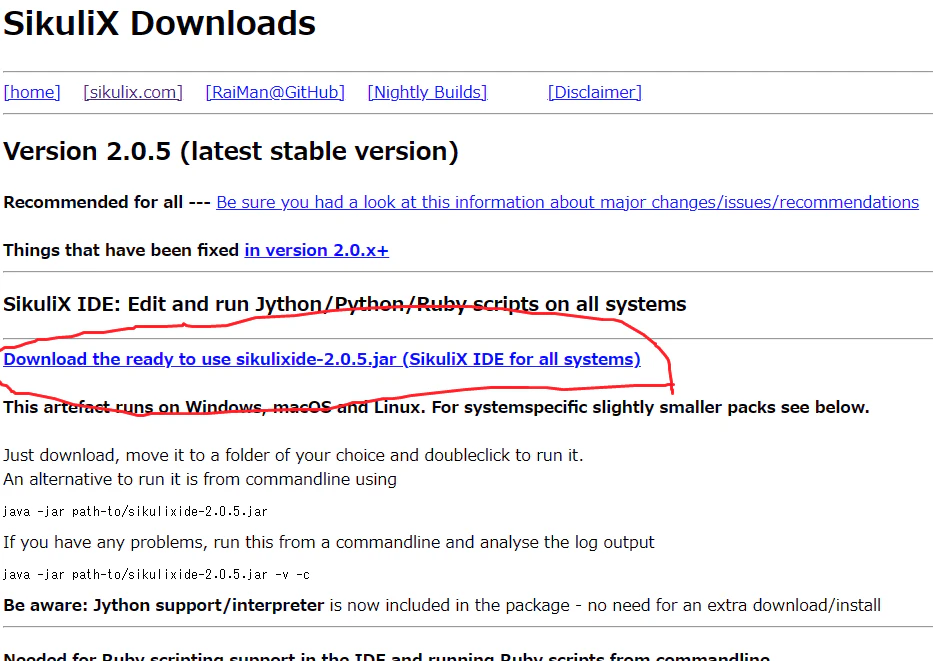Select the 'Version 2.0.5 (latest stable version)' heading

[231, 151]
